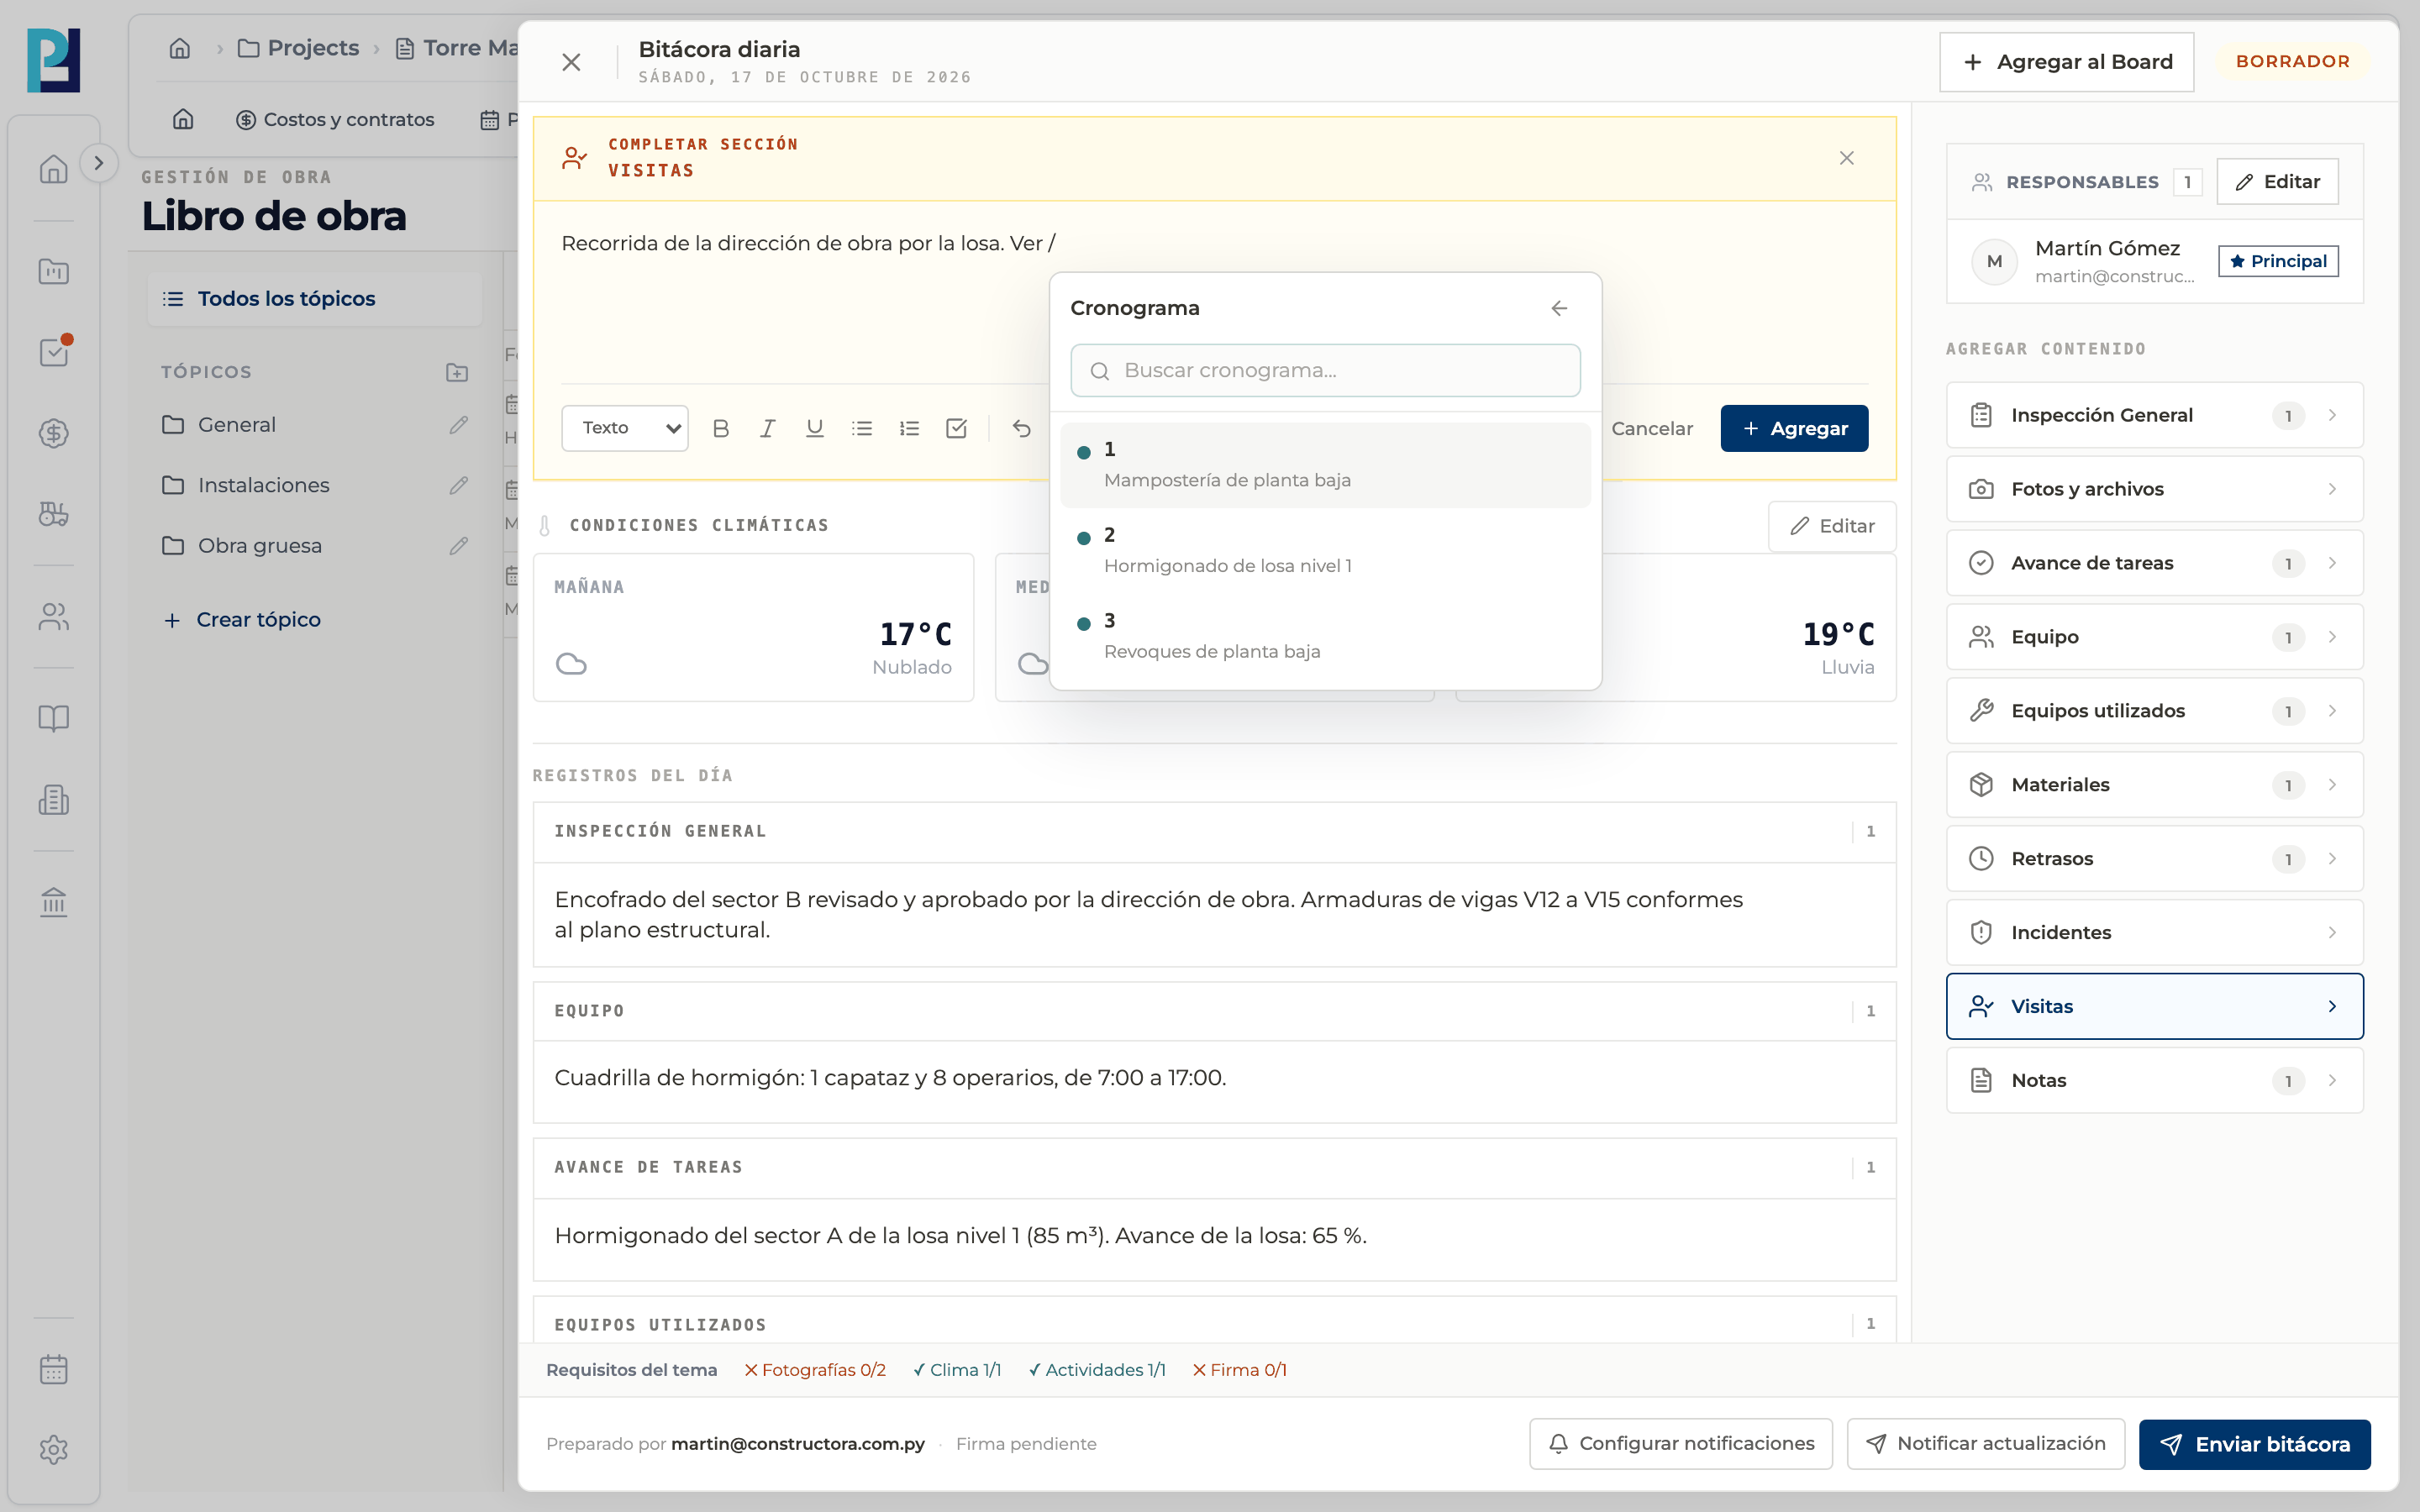Click Cancelar in the editor
Image resolution: width=2420 pixels, height=1512 pixels.
point(1652,428)
